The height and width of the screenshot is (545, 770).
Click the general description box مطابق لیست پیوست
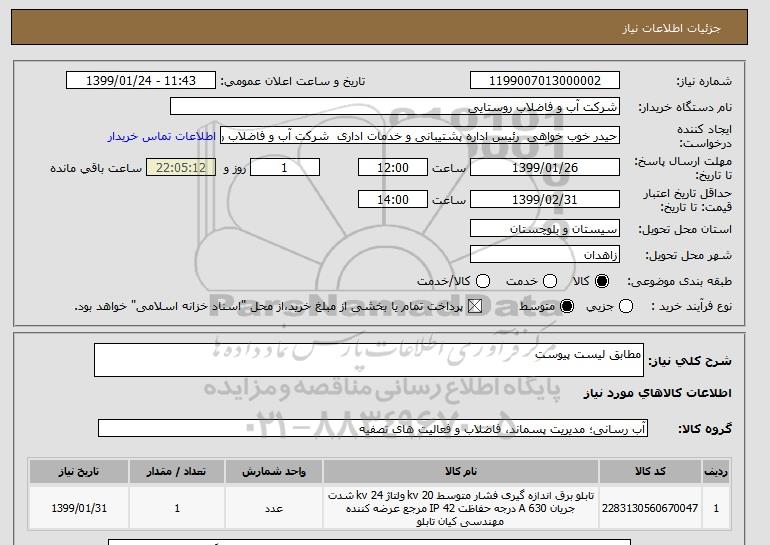pos(369,360)
